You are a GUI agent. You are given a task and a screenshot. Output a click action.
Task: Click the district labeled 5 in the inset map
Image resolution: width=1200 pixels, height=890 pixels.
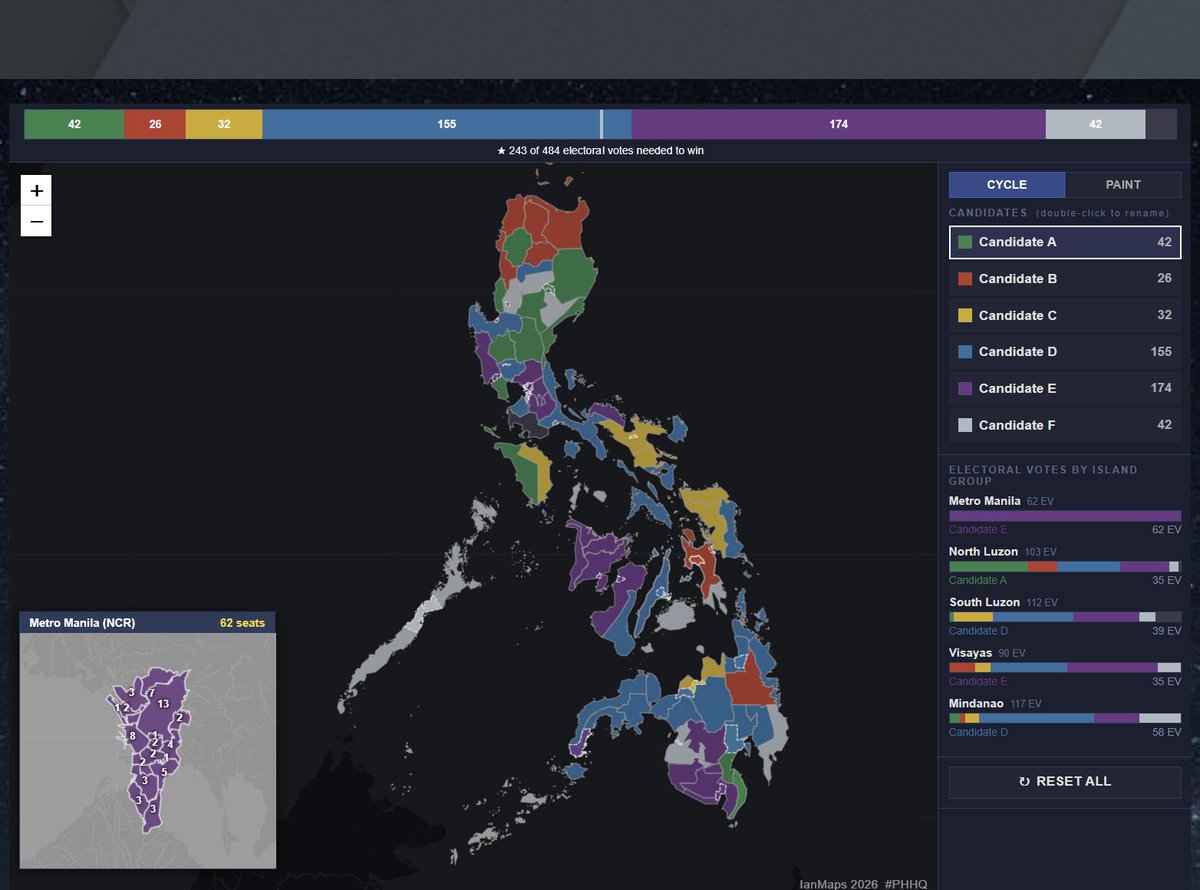(164, 772)
